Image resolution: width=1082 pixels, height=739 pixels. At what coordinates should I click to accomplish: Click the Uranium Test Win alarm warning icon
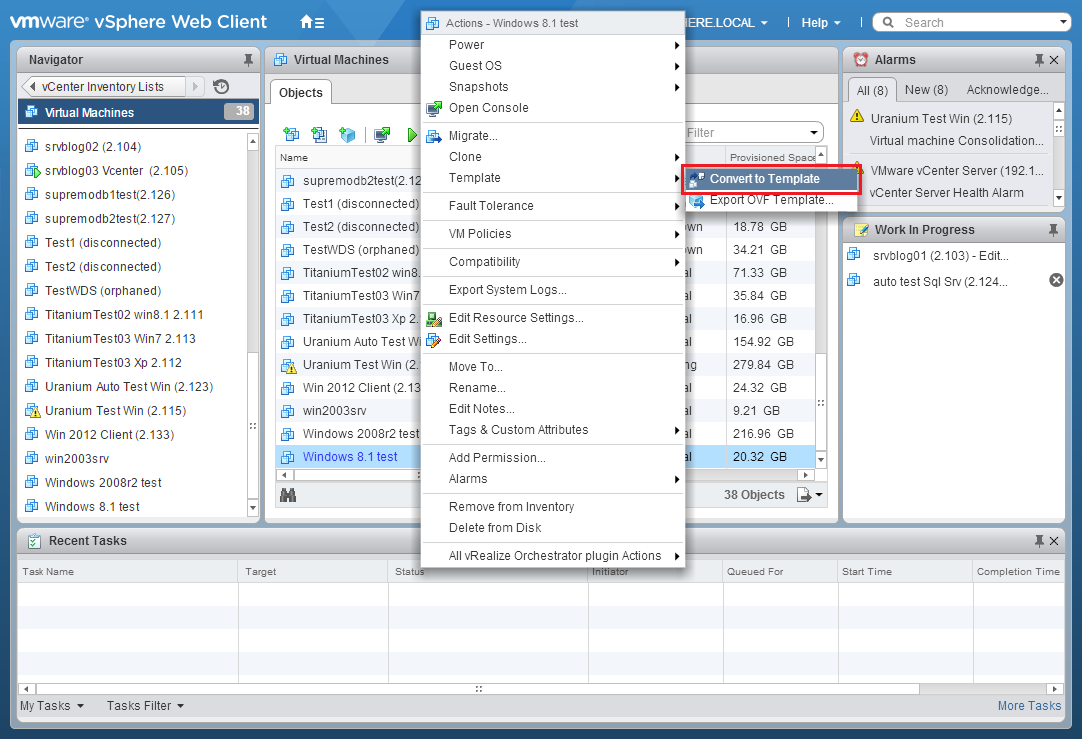point(857,116)
